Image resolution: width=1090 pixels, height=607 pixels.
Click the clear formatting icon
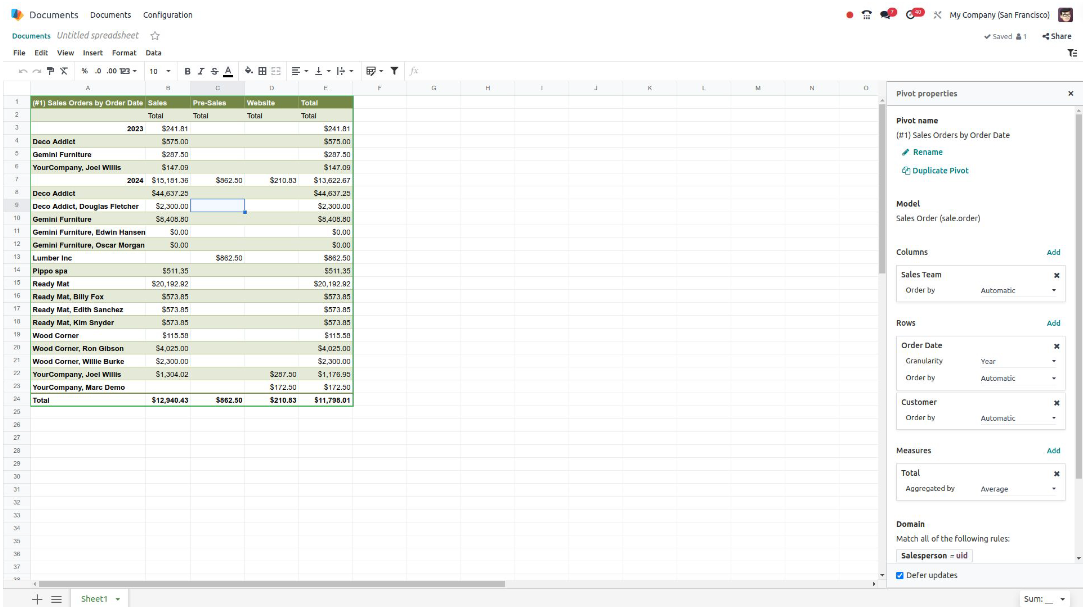[64, 71]
